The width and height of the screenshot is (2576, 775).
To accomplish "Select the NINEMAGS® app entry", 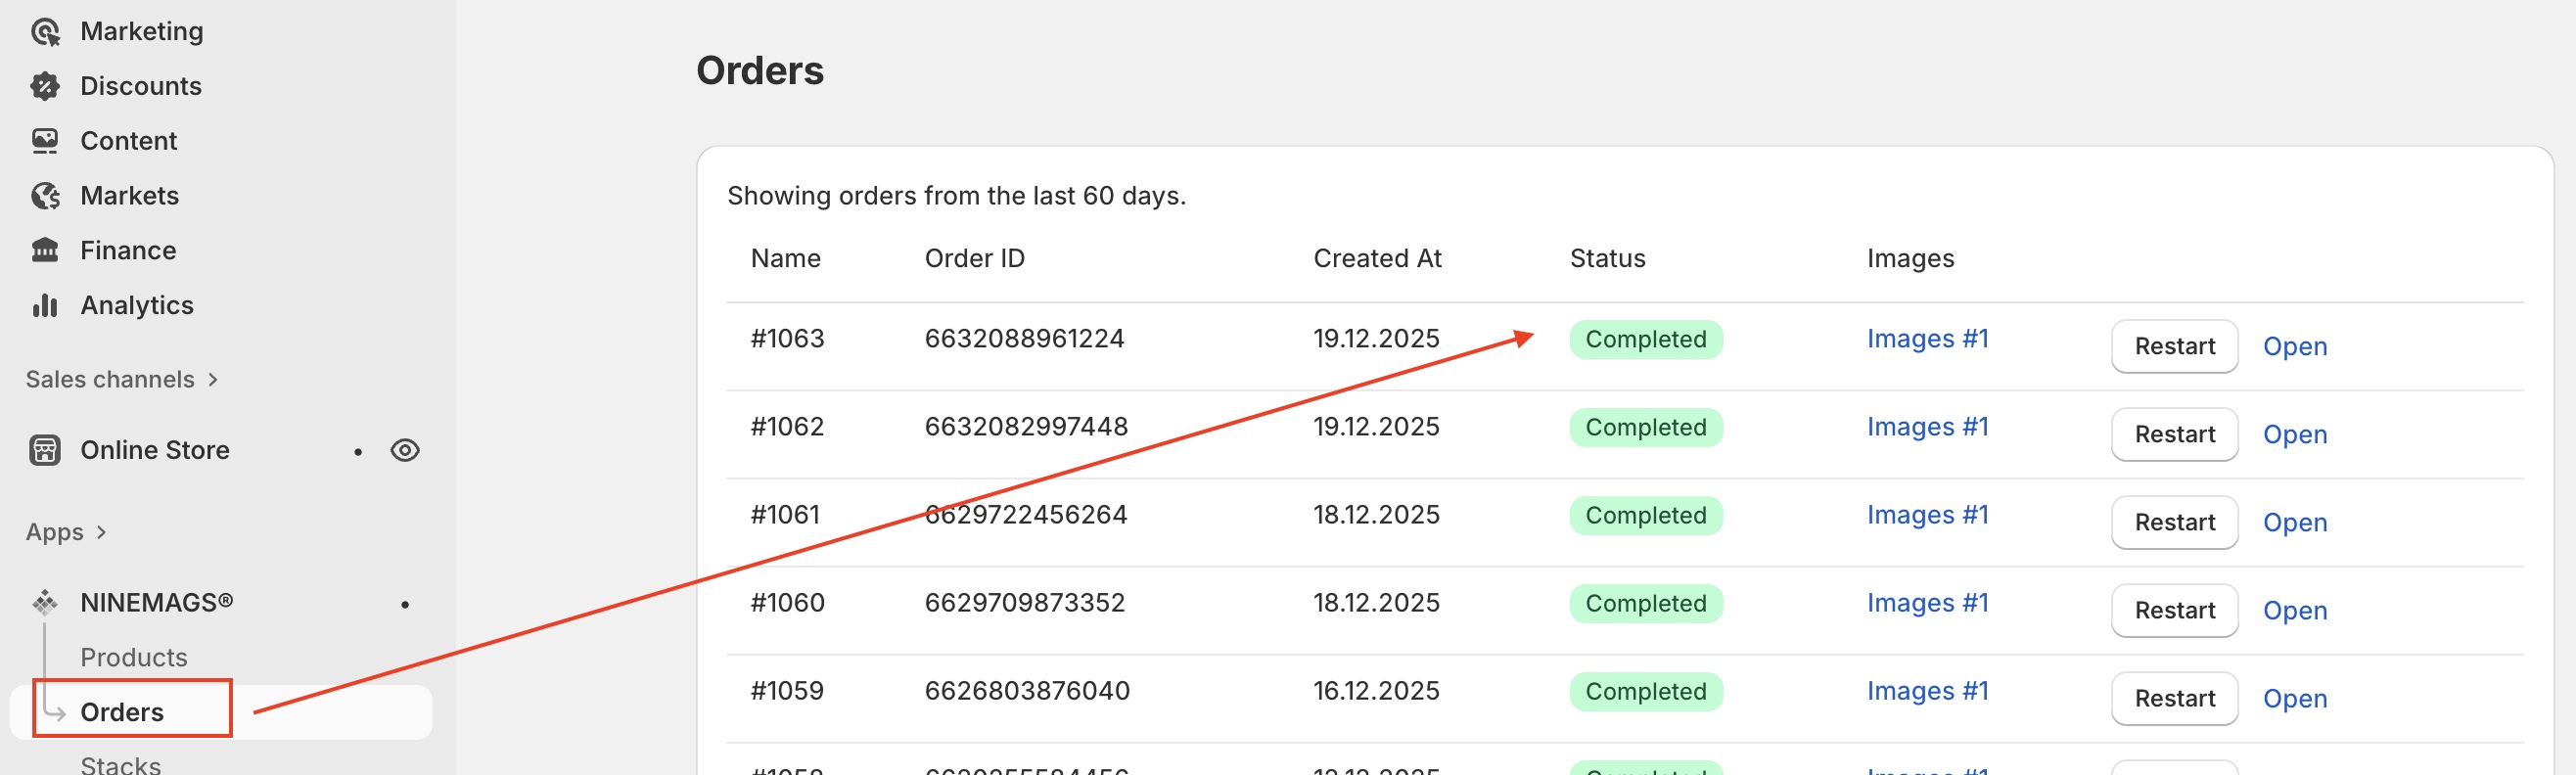I will pos(157,602).
